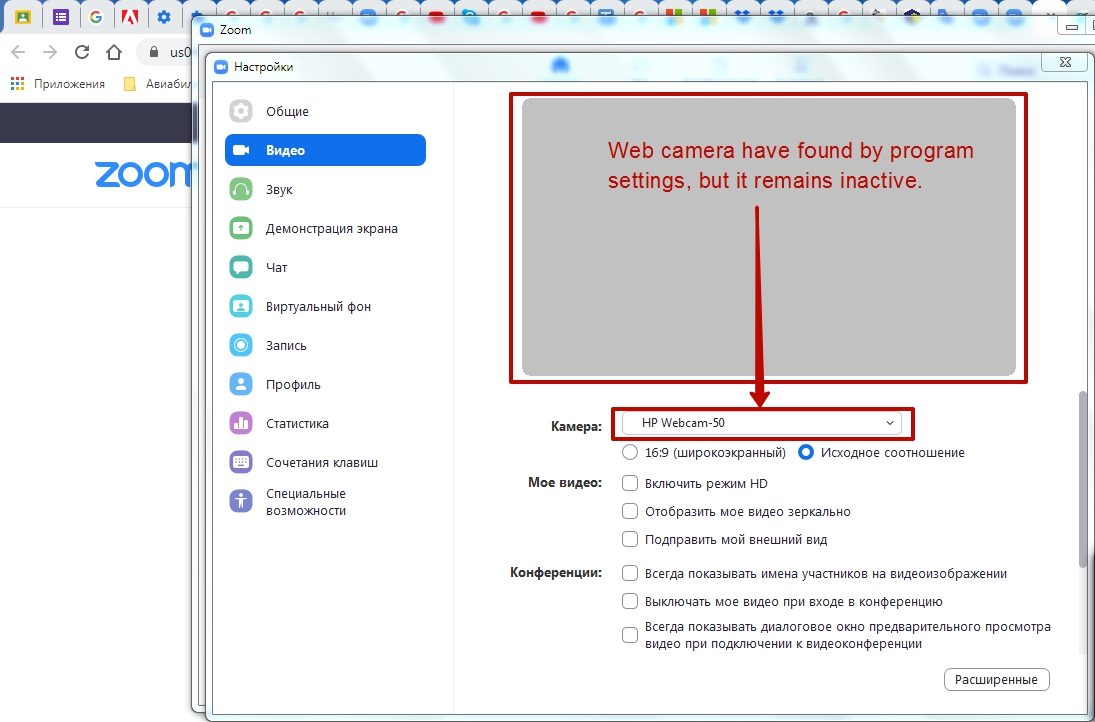Click the settings panel vertical scrollbar

click(1084, 478)
